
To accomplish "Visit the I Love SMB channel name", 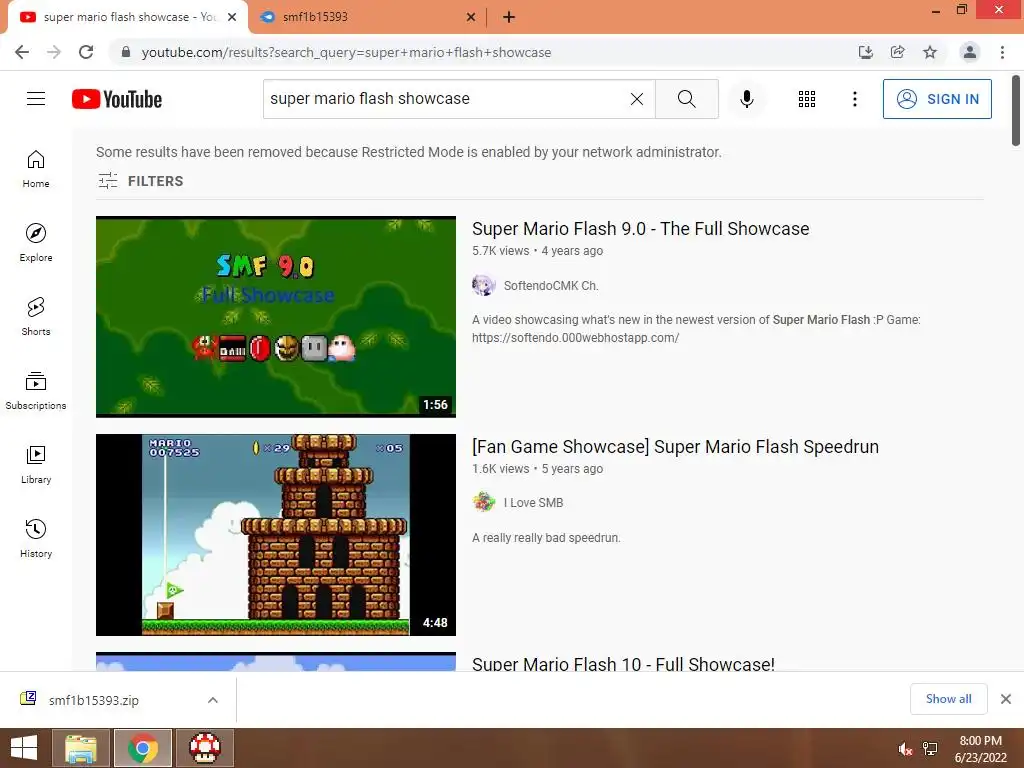I will (x=533, y=502).
